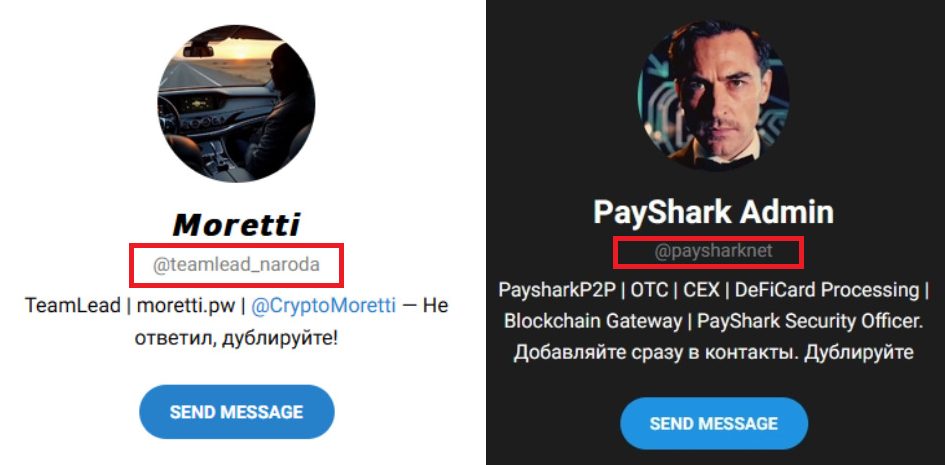This screenshot has width=945, height=465.
Task: Click the @paysharknet username
Action: point(713,251)
